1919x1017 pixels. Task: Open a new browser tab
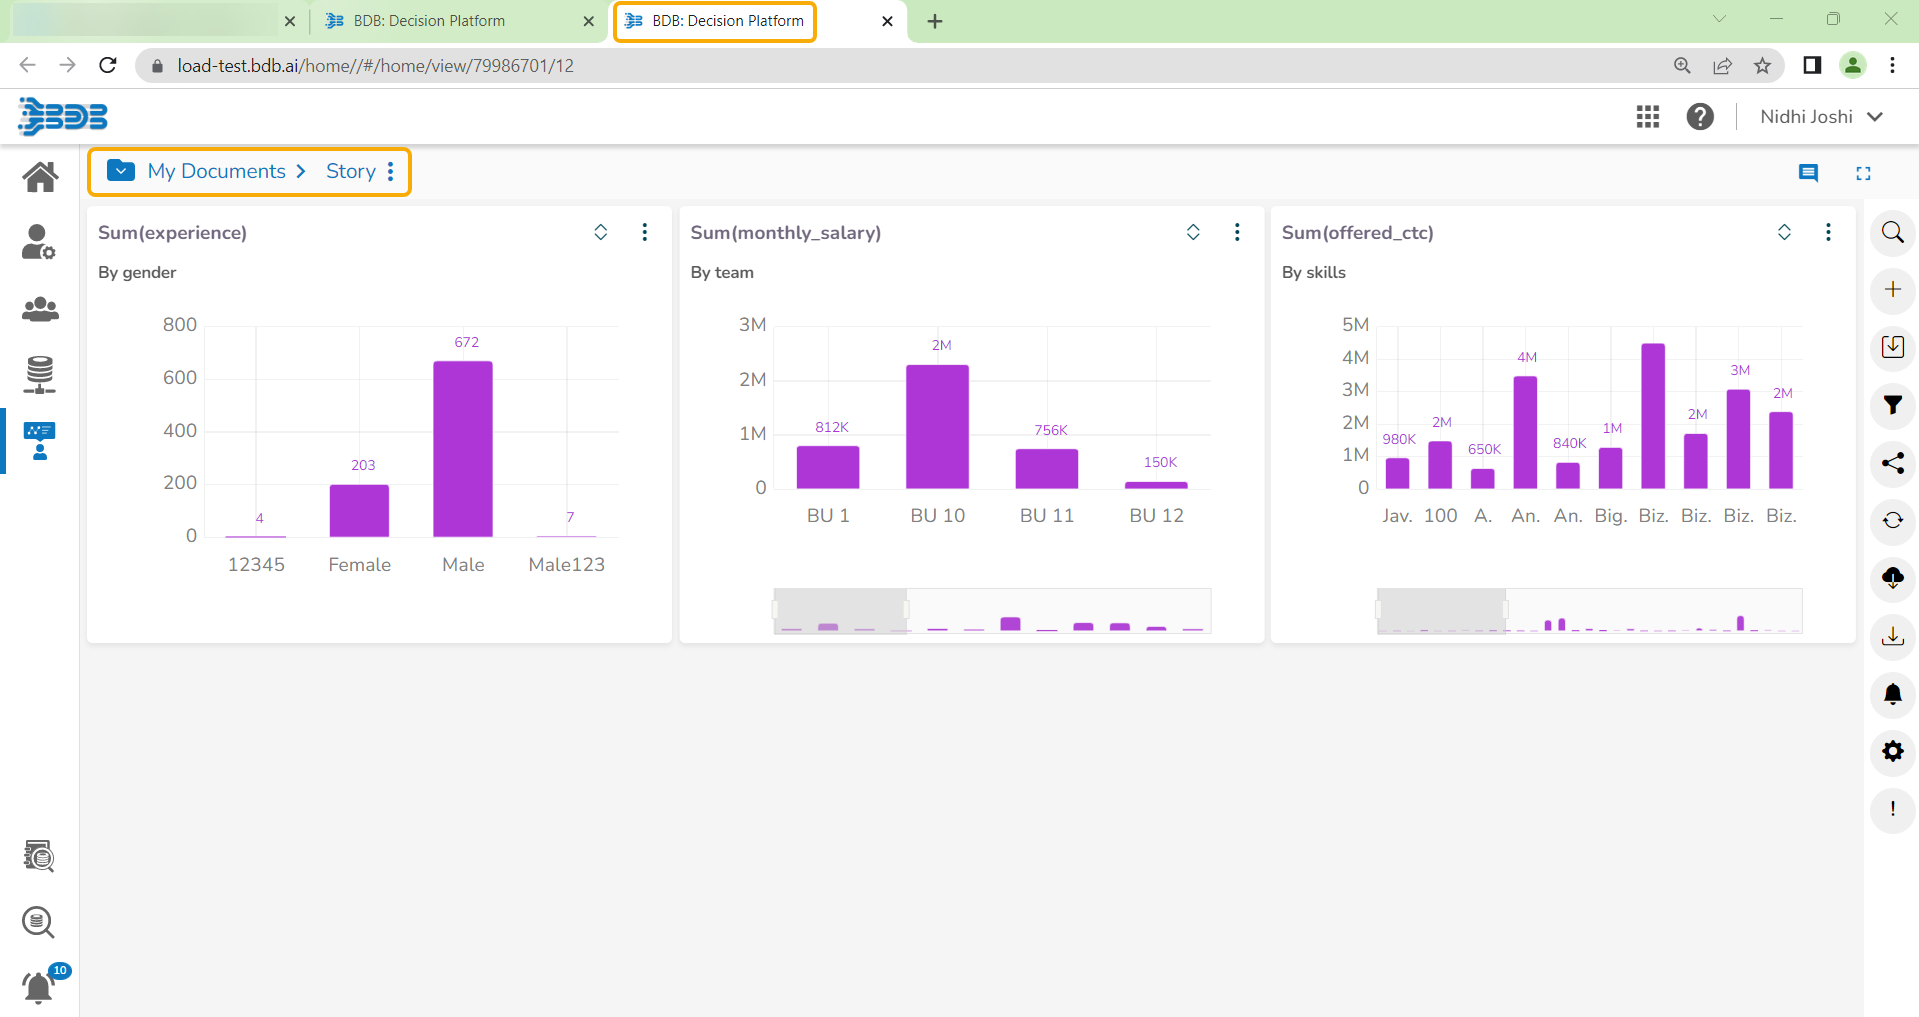[x=935, y=21]
